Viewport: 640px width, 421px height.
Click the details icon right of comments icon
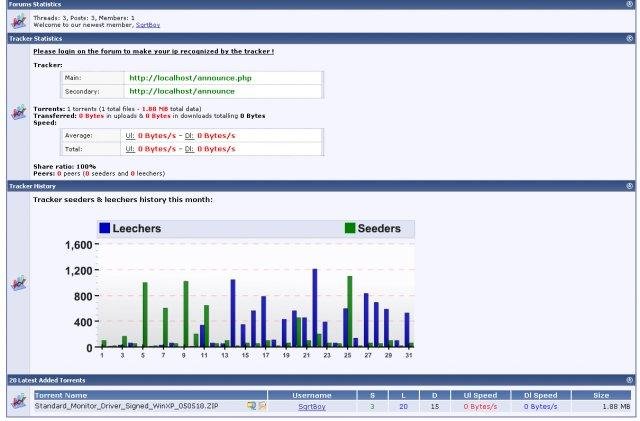tap(262, 406)
